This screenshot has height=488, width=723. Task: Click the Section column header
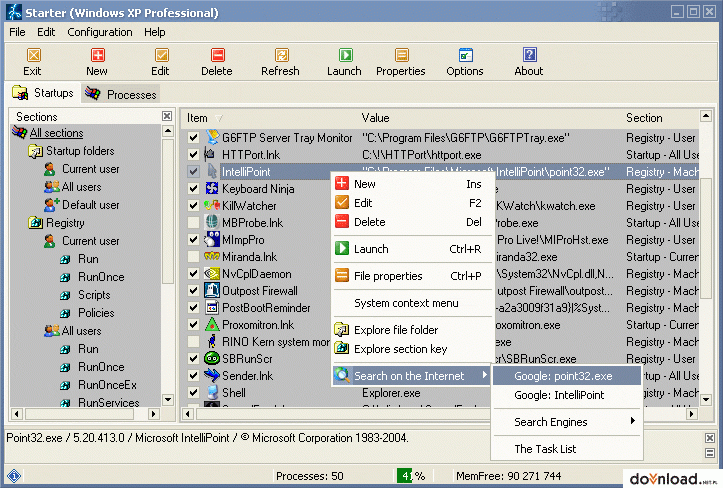(644, 118)
